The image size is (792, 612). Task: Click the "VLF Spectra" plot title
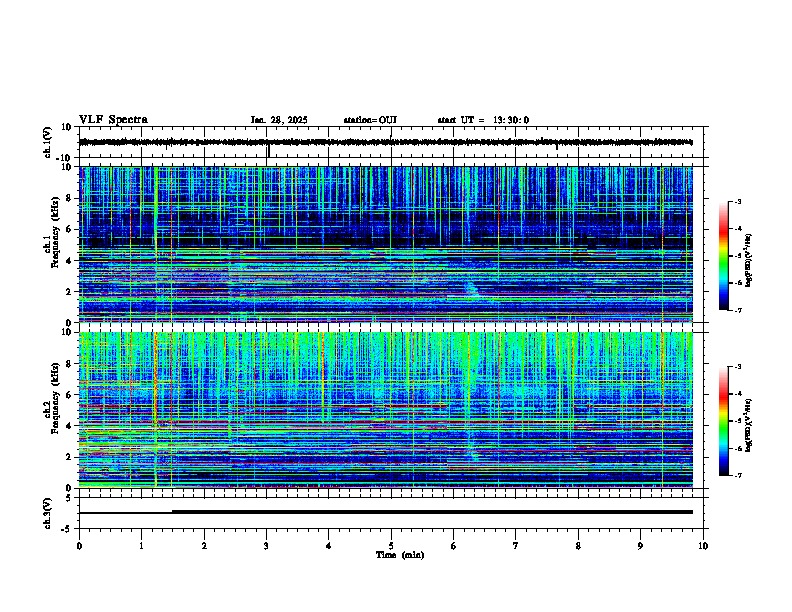[113, 120]
